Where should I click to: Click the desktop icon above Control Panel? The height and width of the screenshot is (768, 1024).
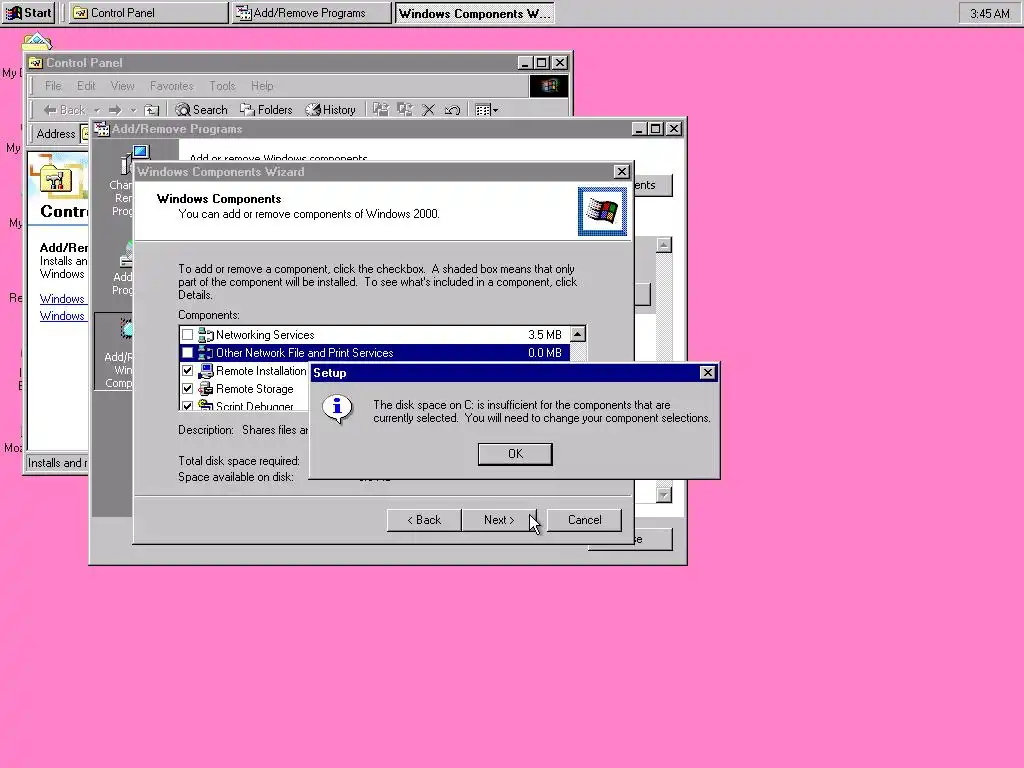point(37,40)
